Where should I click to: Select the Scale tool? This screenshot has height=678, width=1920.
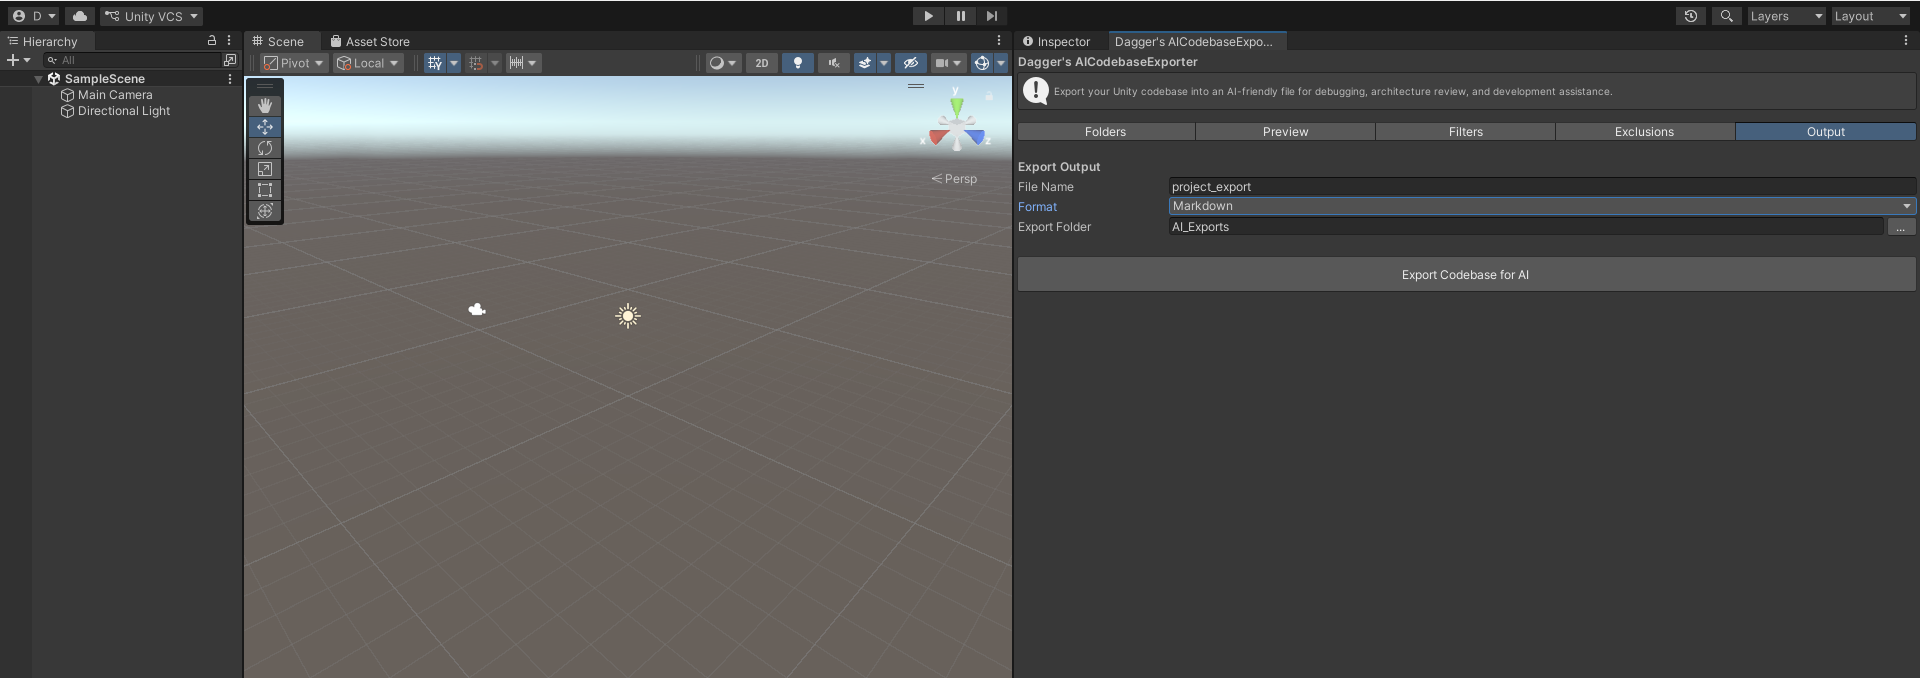tap(265, 169)
